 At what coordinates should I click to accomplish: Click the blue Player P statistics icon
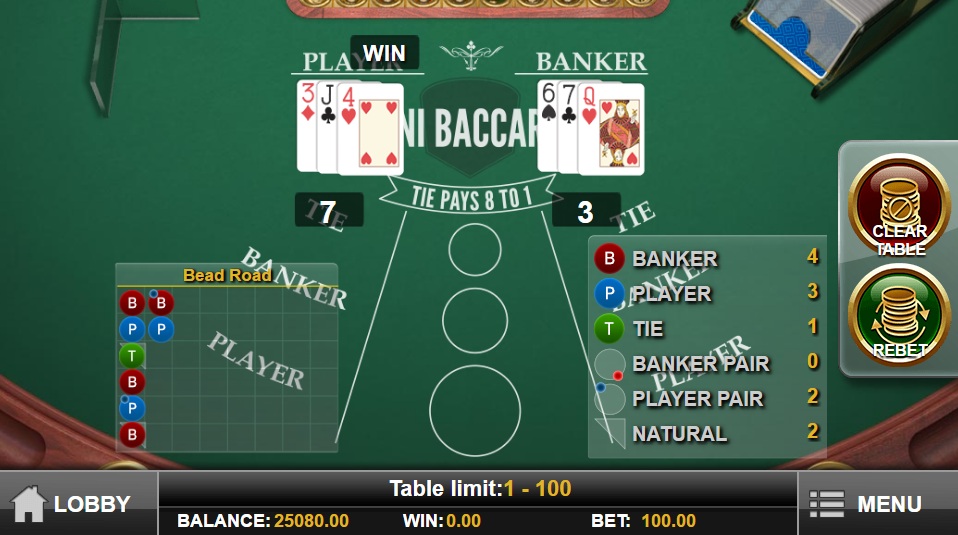(x=609, y=294)
